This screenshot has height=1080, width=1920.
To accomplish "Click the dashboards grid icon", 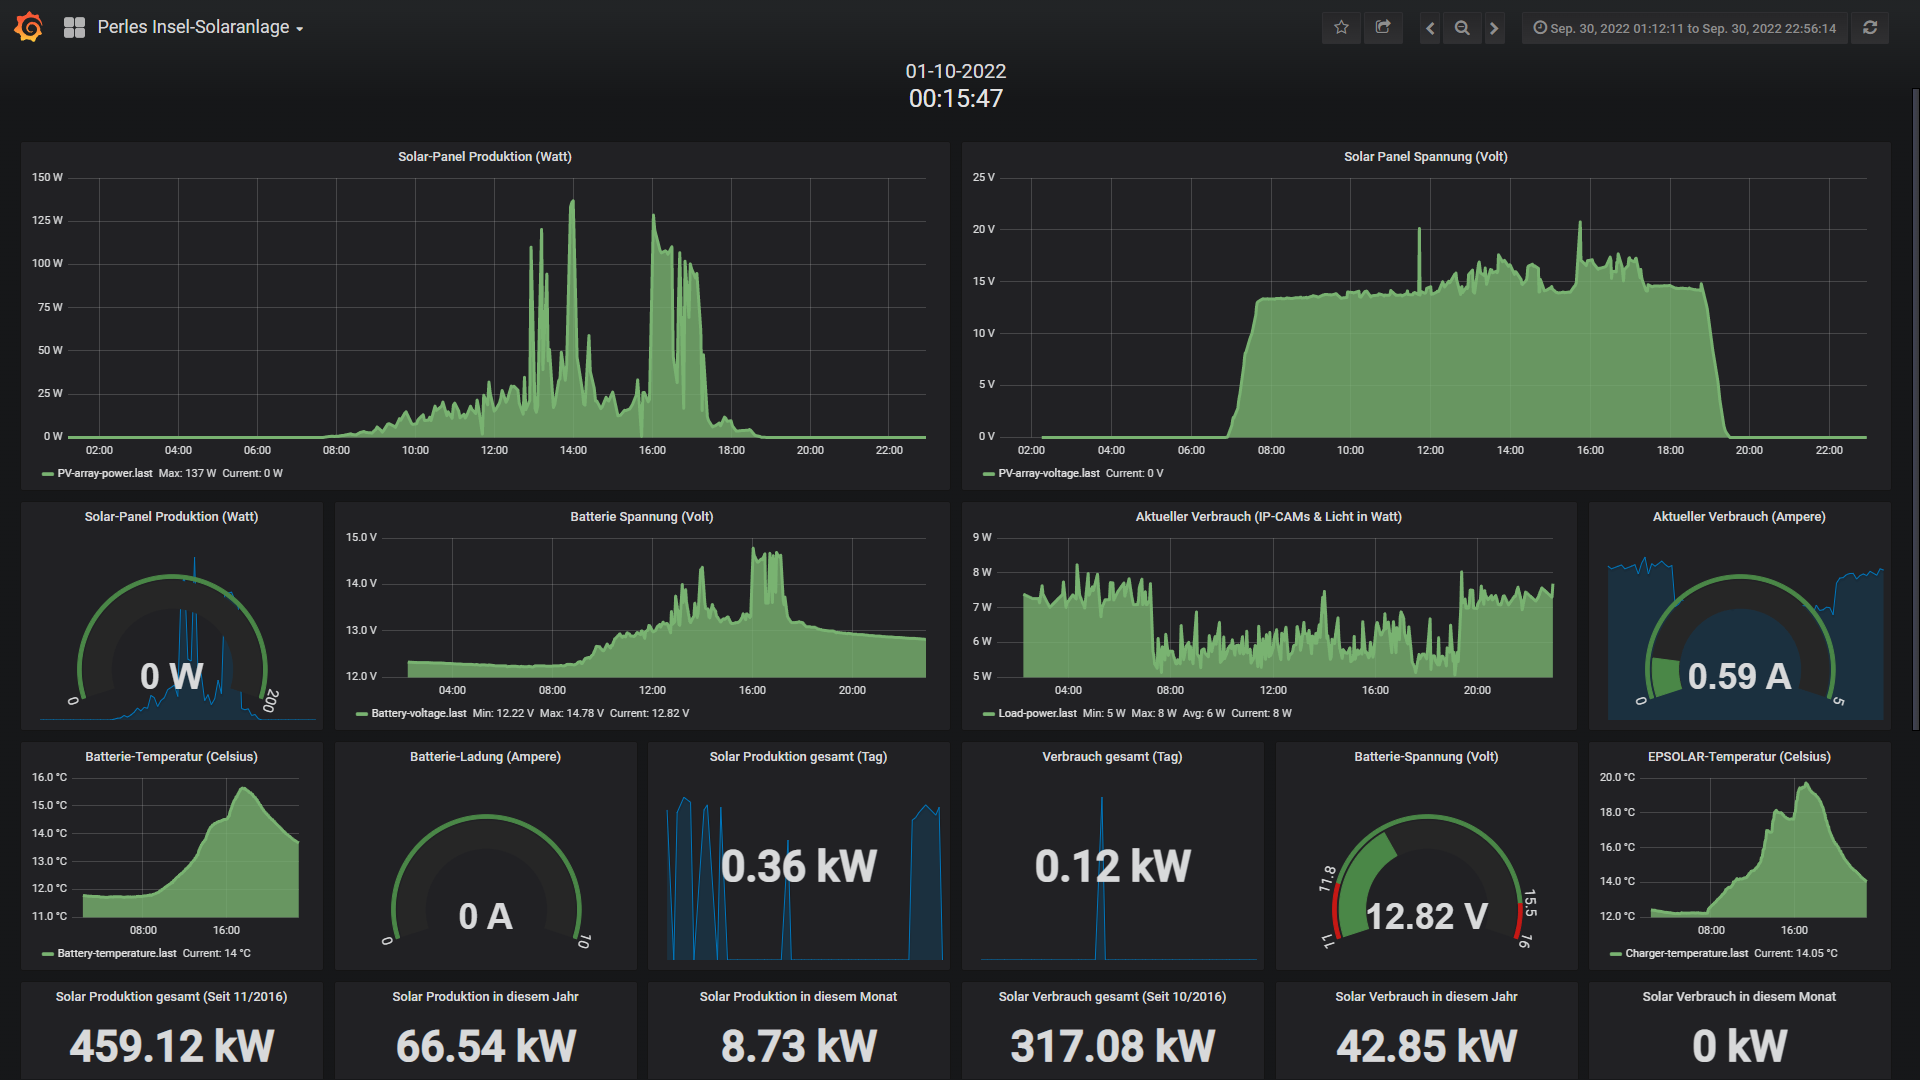I will point(74,28).
